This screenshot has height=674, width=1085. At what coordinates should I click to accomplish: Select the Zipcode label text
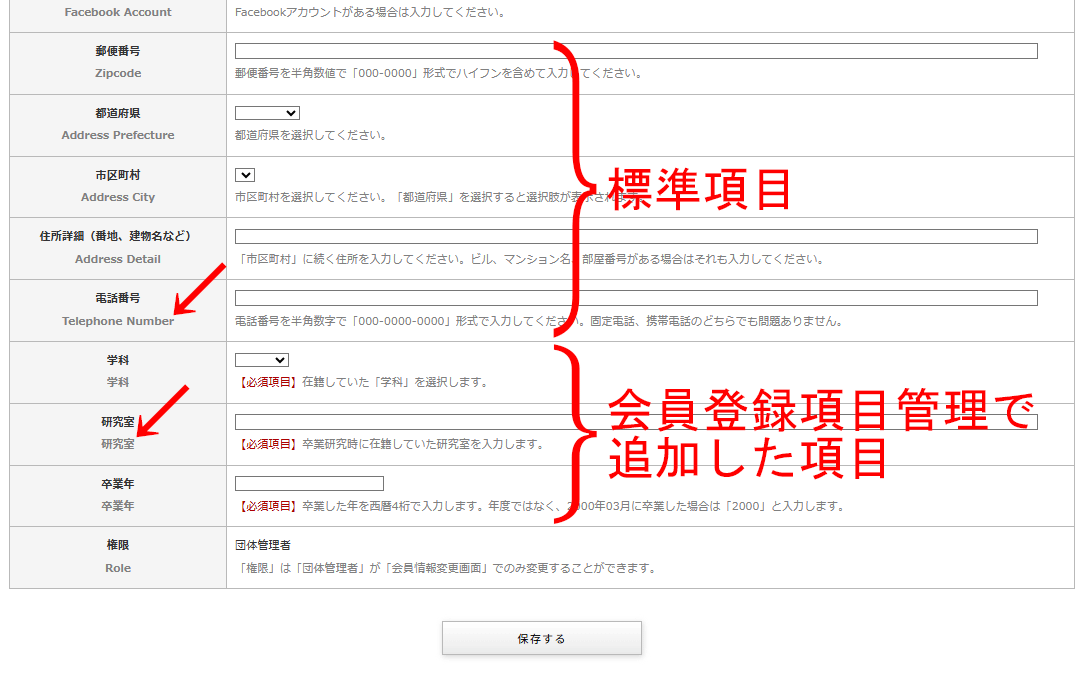pyautogui.click(x=116, y=73)
